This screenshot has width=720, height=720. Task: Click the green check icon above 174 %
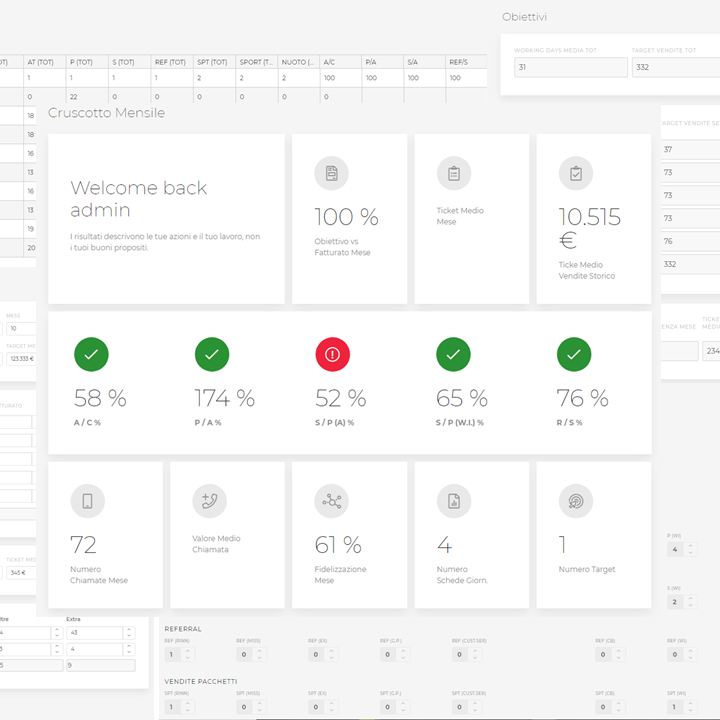pyautogui.click(x=212, y=354)
